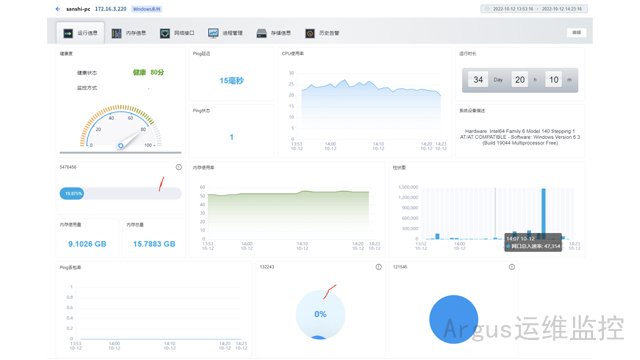640x360 pixels.
Task: Click the CPU usage area chart
Action: (x=367, y=110)
